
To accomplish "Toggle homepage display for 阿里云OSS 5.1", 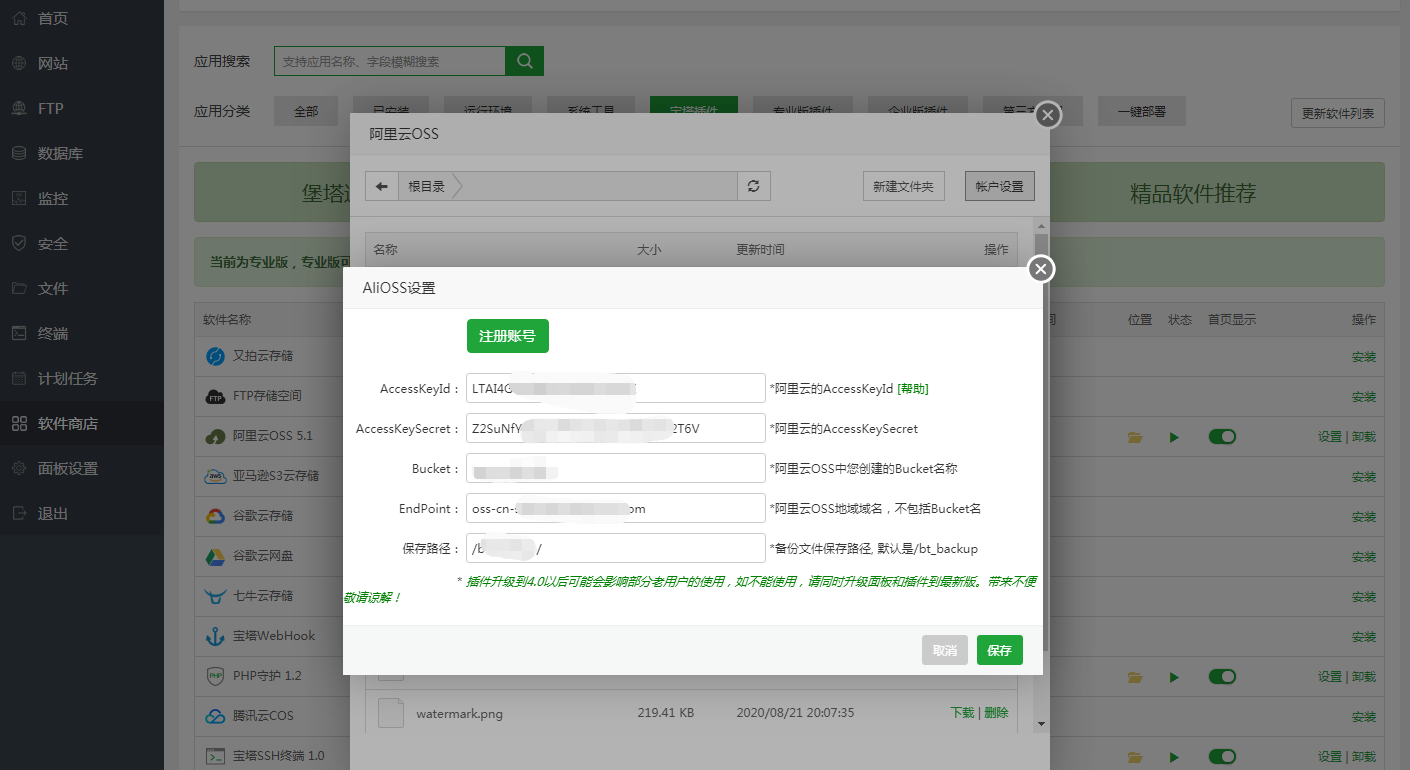I will pos(1222,437).
